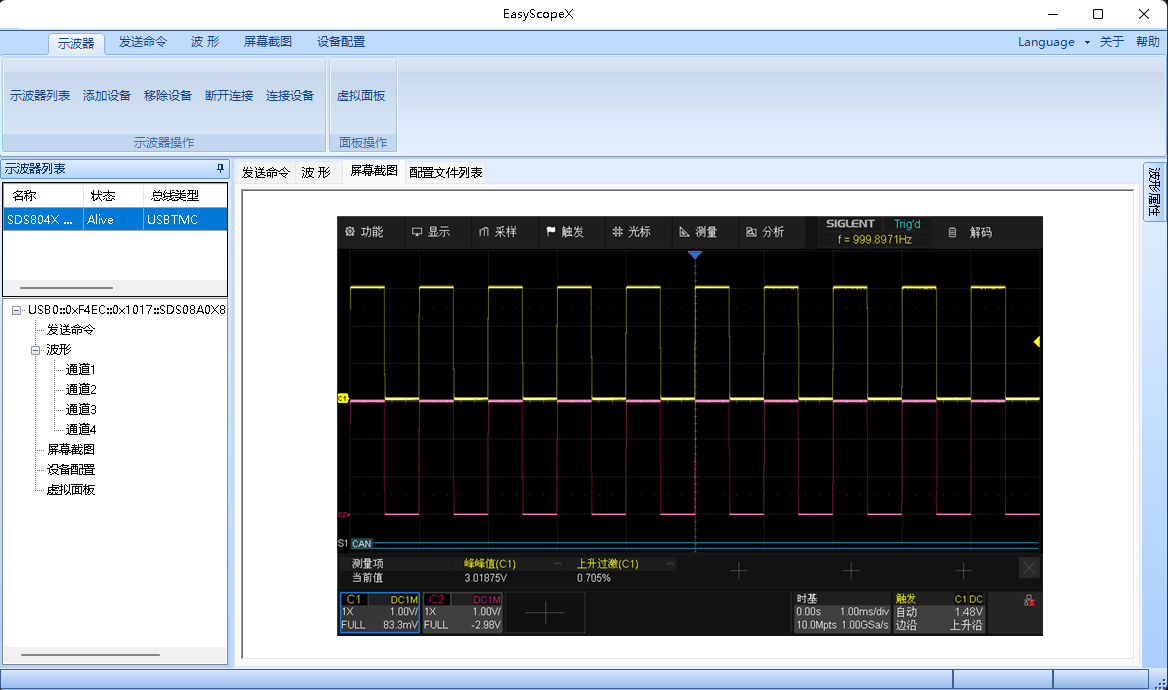Click the 连接设备 ribbon button
1168x690 pixels.
pyautogui.click(x=290, y=95)
